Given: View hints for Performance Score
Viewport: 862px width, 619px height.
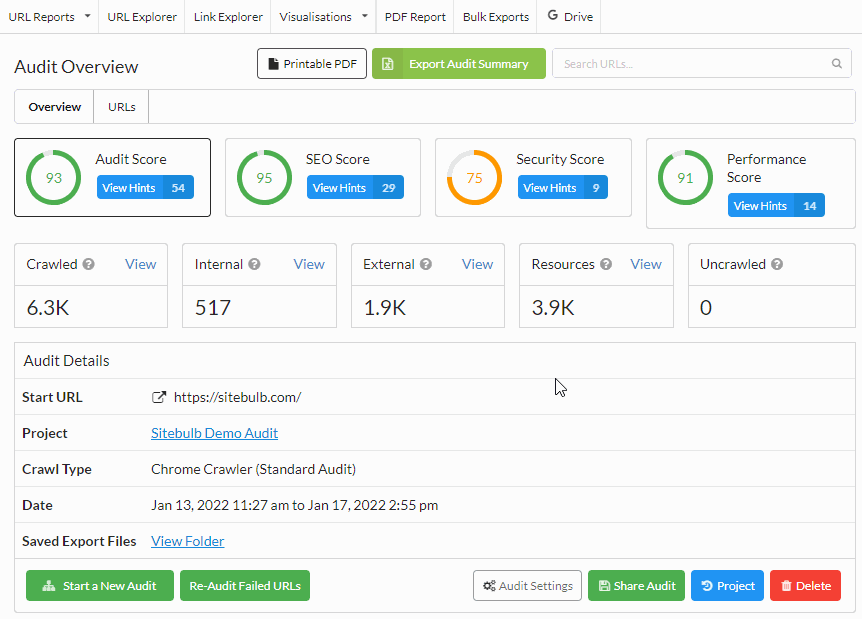Looking at the screenshot, I should coord(776,206).
